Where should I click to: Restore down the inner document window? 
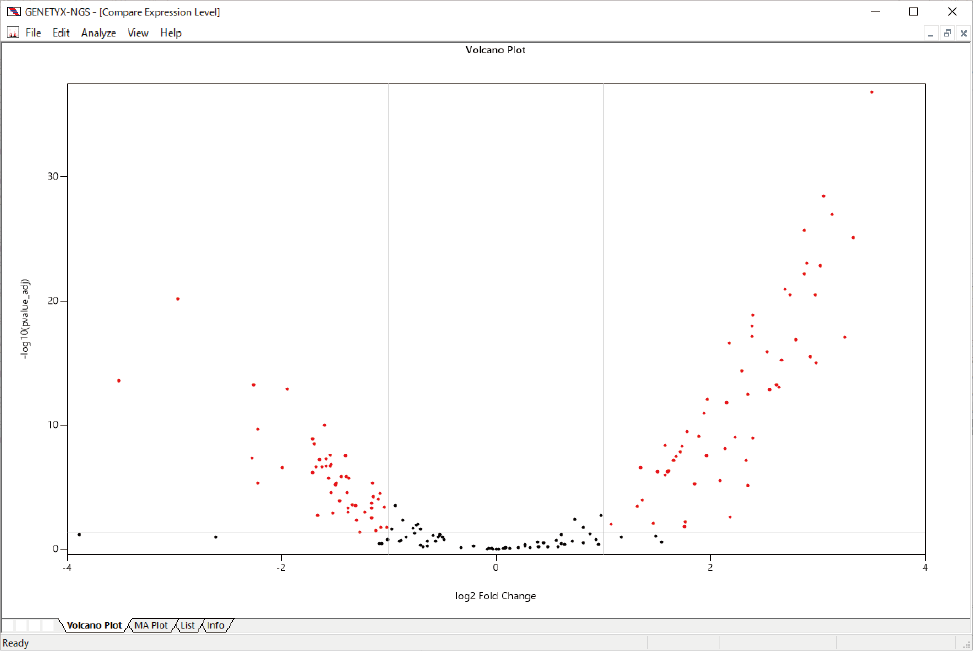(x=946, y=33)
